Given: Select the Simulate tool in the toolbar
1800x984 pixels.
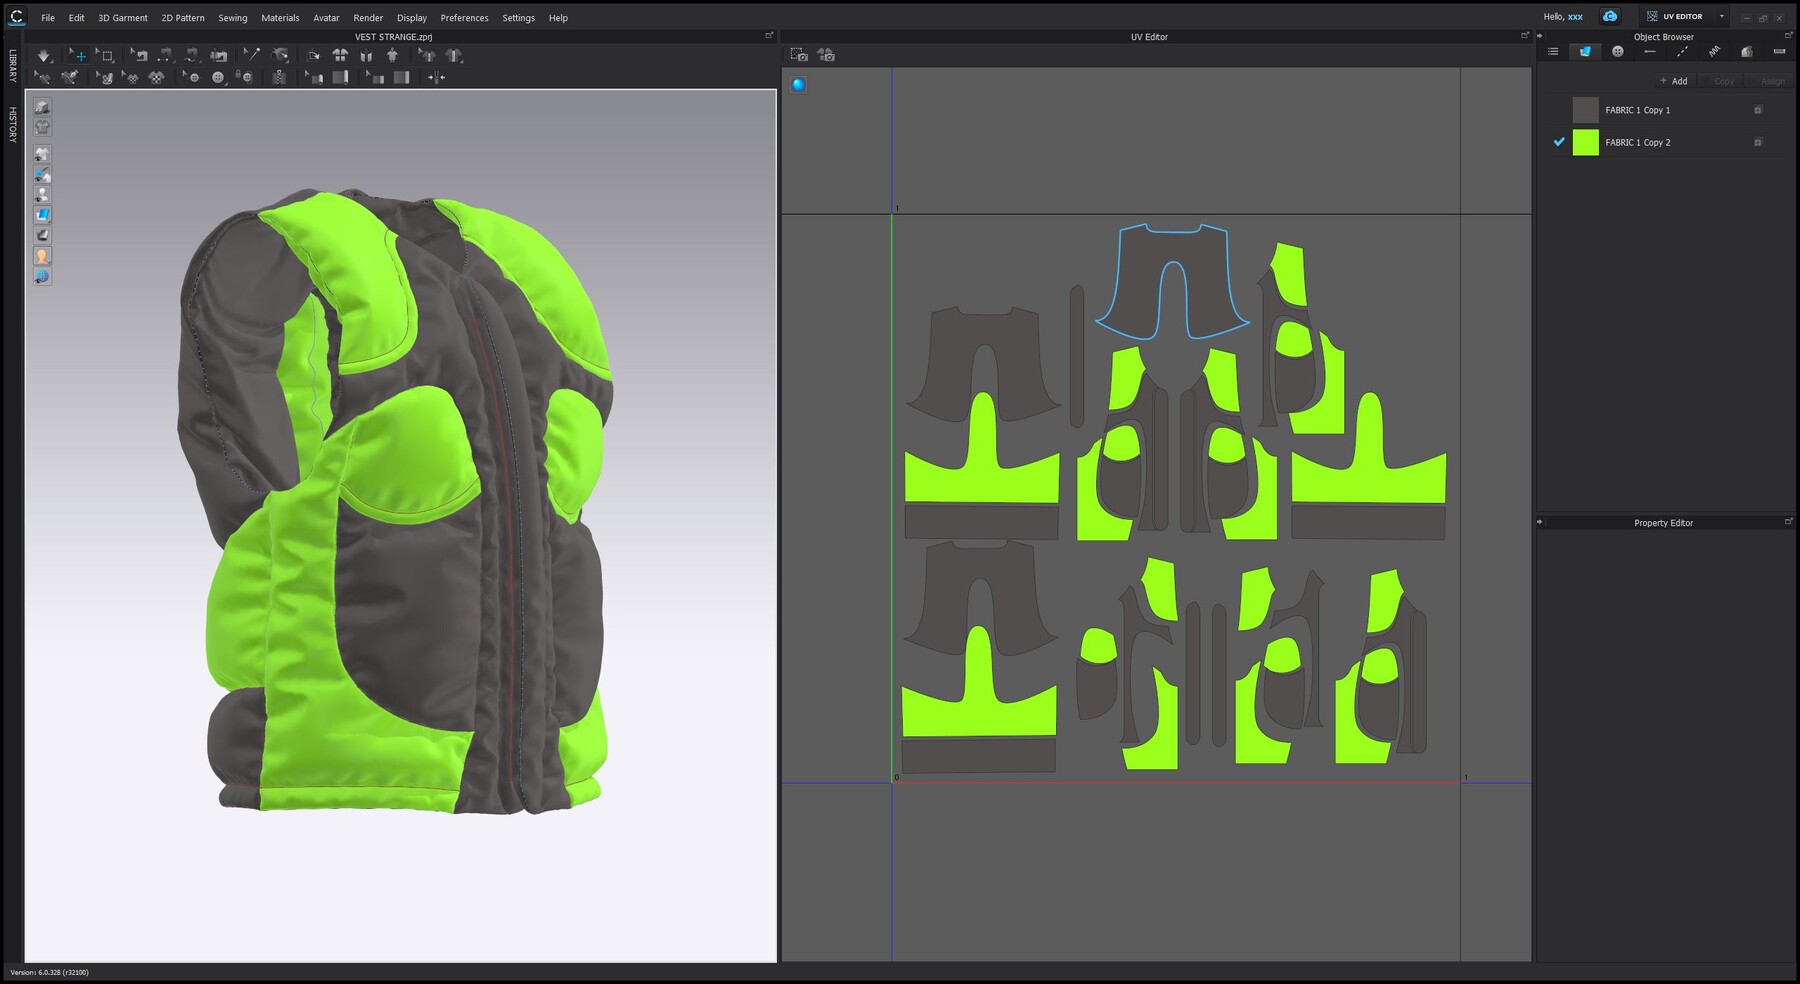Looking at the screenshot, I should [45, 56].
